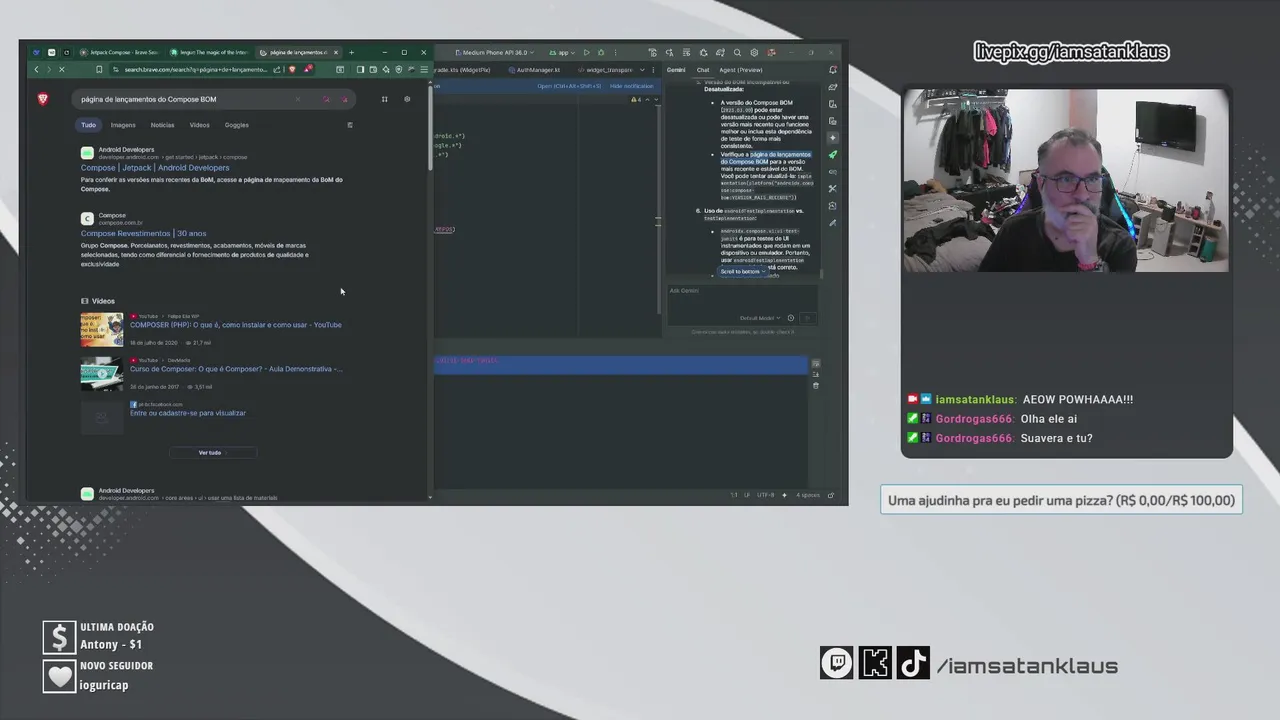This screenshot has width=1280, height=720.
Task: Select Notícias search filter
Action: point(162,125)
